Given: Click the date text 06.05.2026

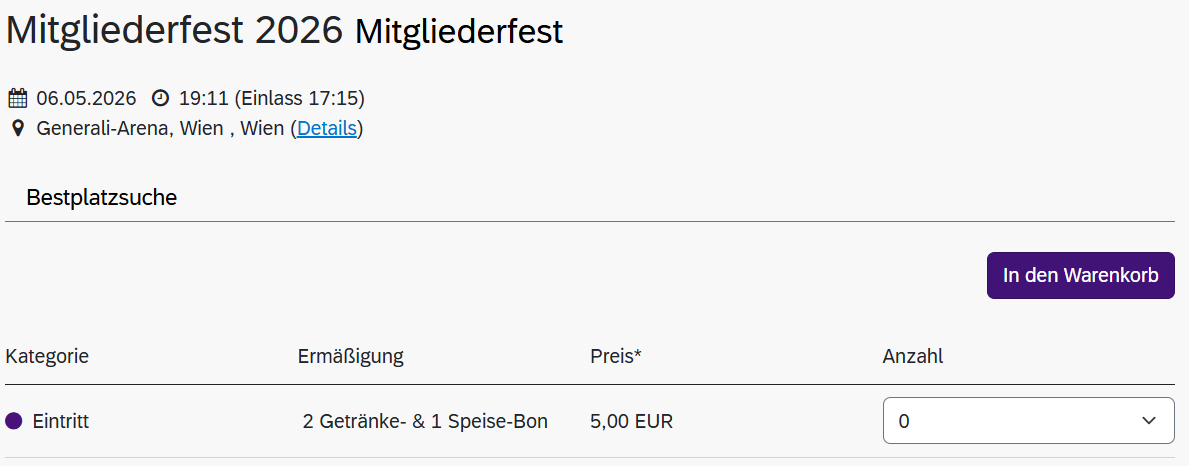Looking at the screenshot, I should 86,98.
